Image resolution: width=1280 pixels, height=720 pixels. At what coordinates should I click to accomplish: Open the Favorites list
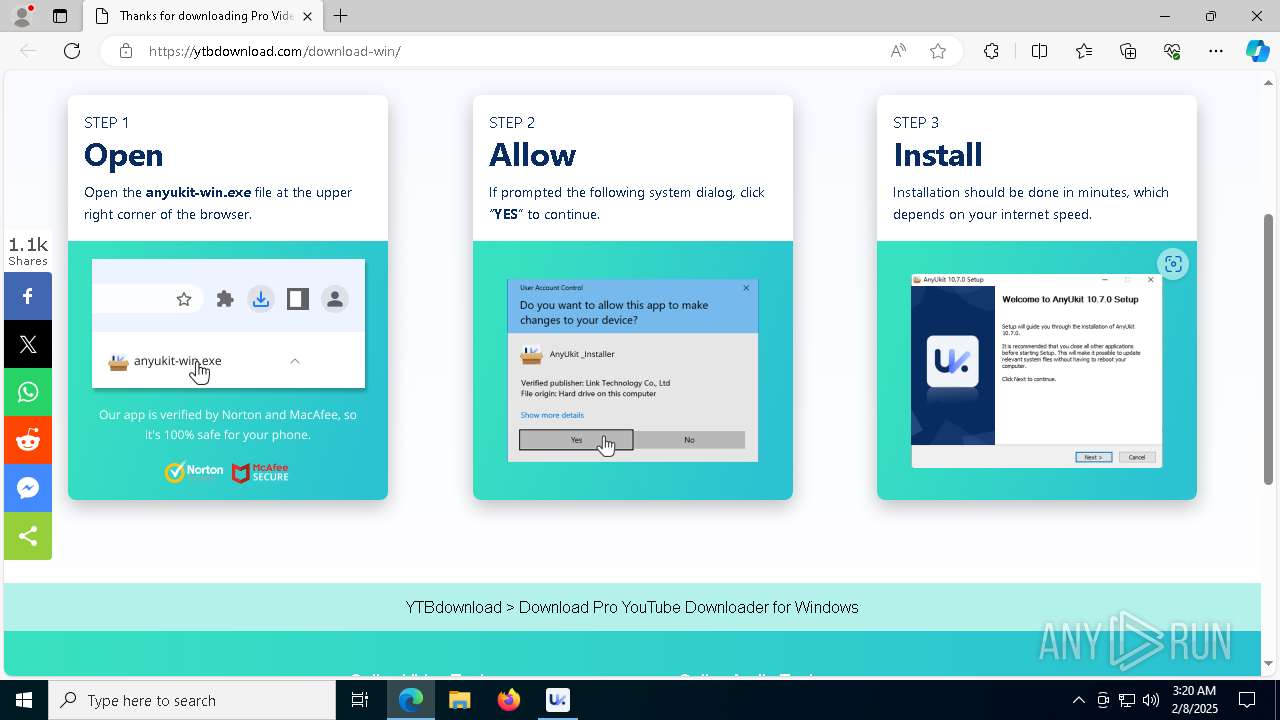(x=1084, y=51)
